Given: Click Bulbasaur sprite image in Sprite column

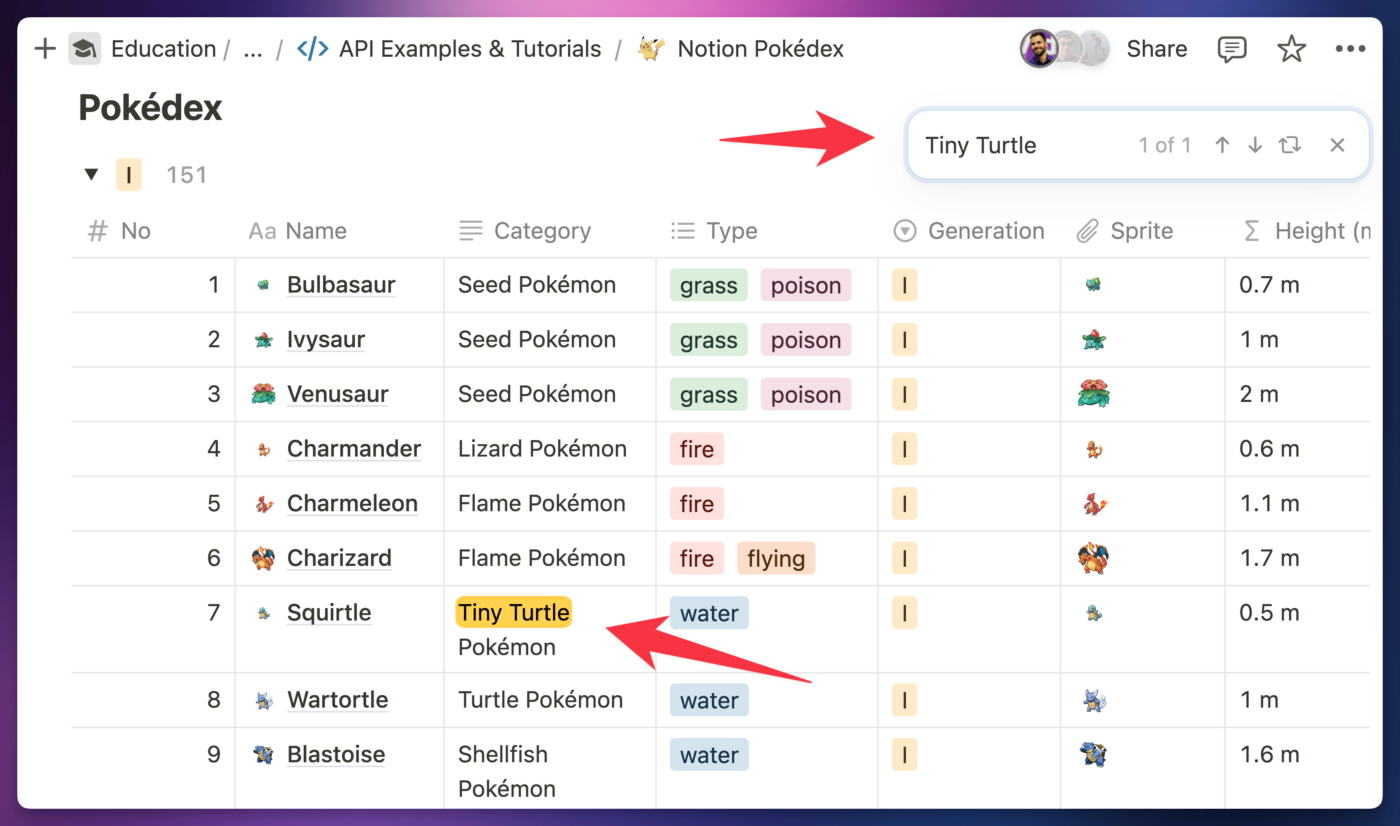Looking at the screenshot, I should (1093, 285).
